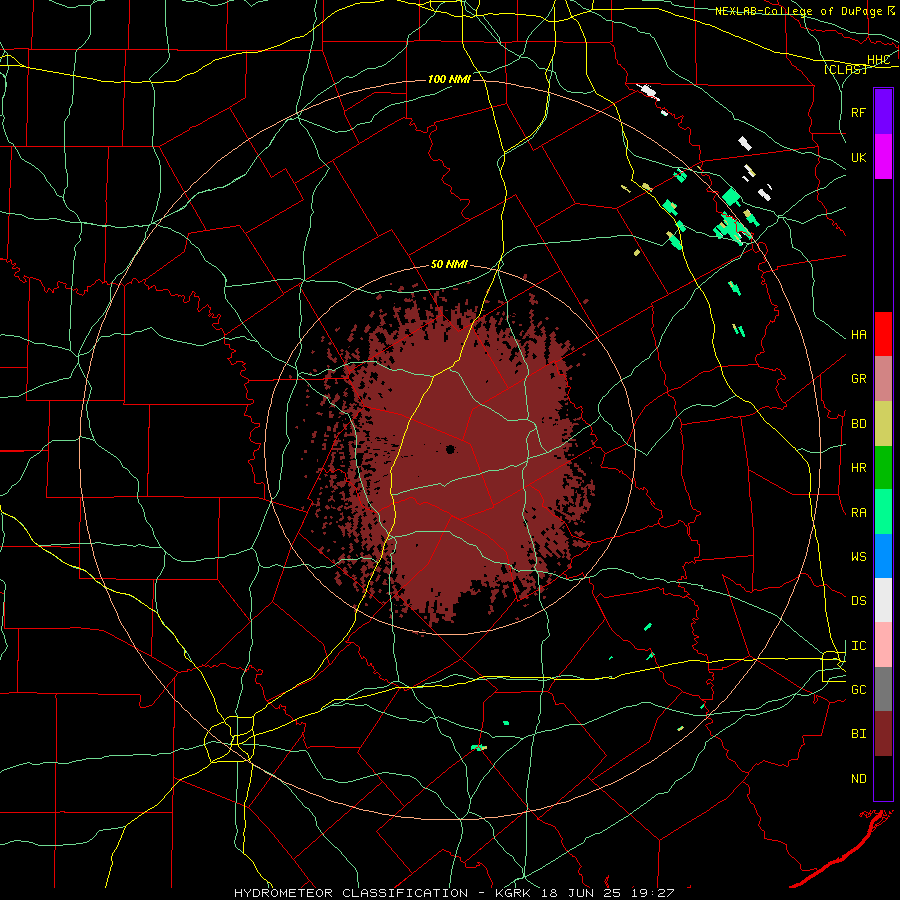Click the RA mint-green legend swatch
This screenshot has width=900, height=900.
883,512
